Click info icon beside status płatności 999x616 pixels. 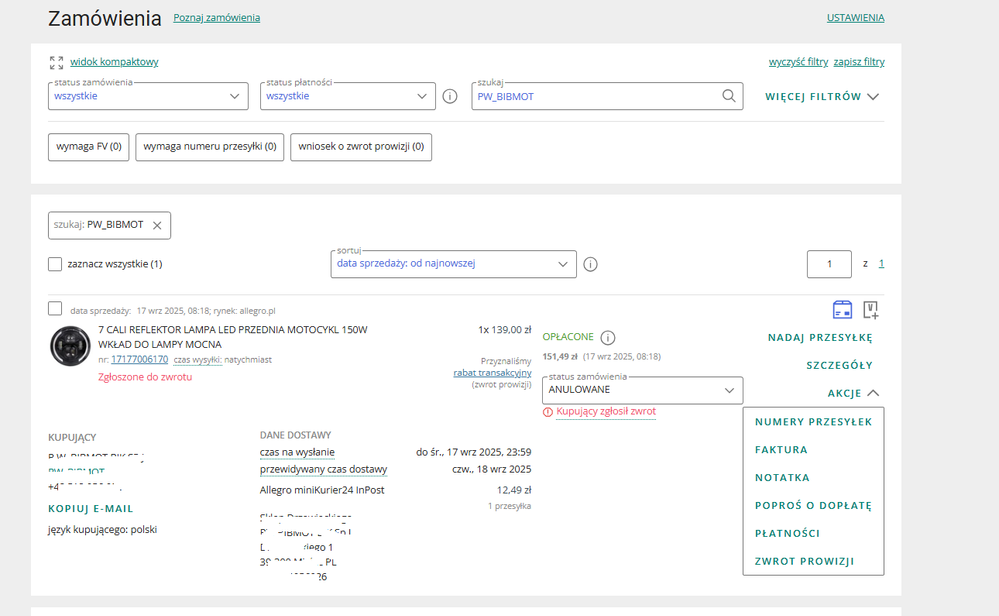(450, 96)
